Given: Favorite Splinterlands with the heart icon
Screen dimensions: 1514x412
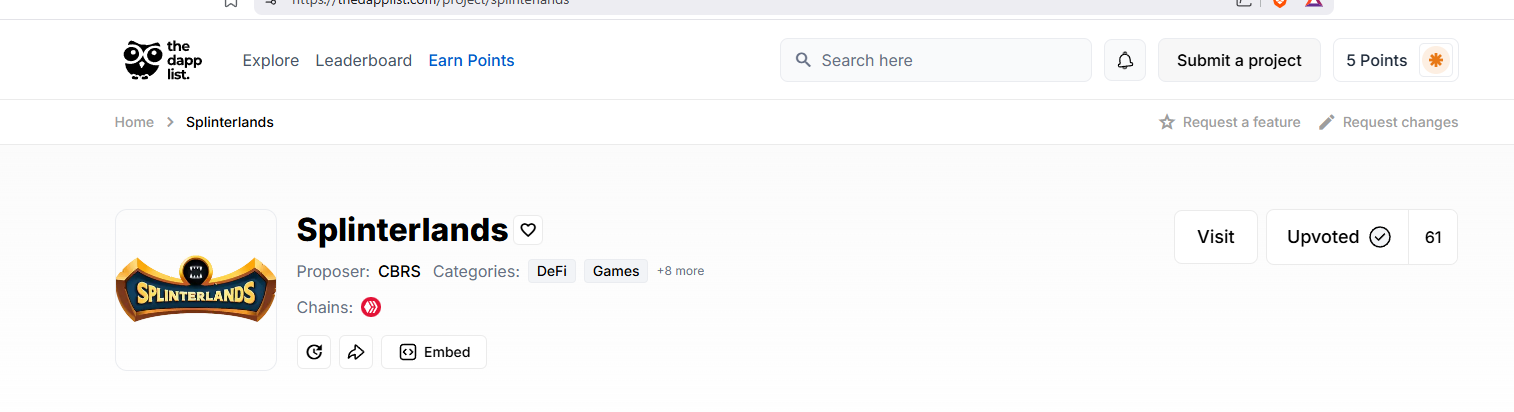Looking at the screenshot, I should coord(529,230).
